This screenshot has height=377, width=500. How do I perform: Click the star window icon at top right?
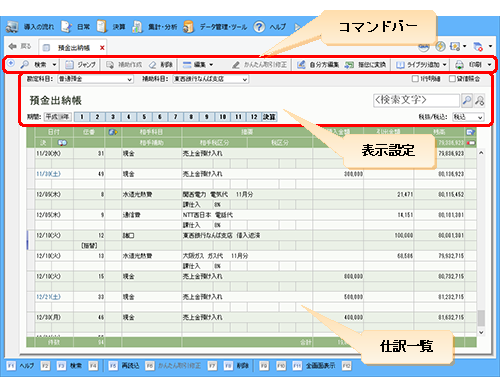455,47
